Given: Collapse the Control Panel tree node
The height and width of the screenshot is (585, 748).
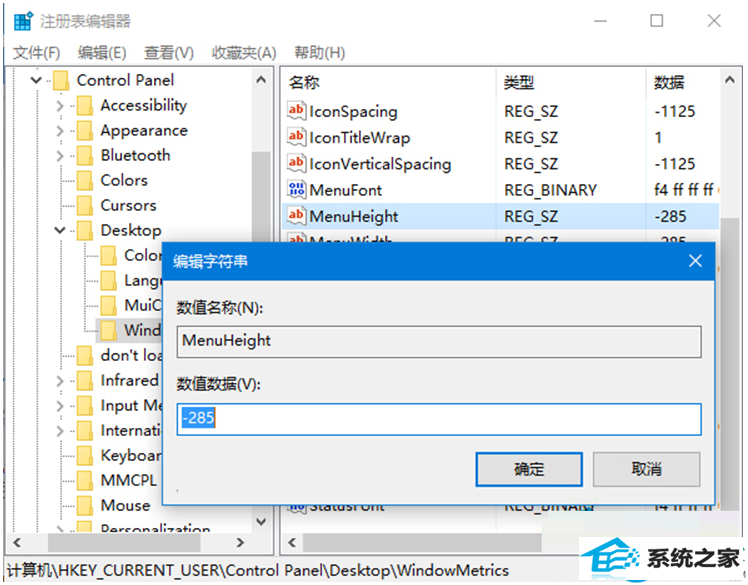Looking at the screenshot, I should click(36, 80).
